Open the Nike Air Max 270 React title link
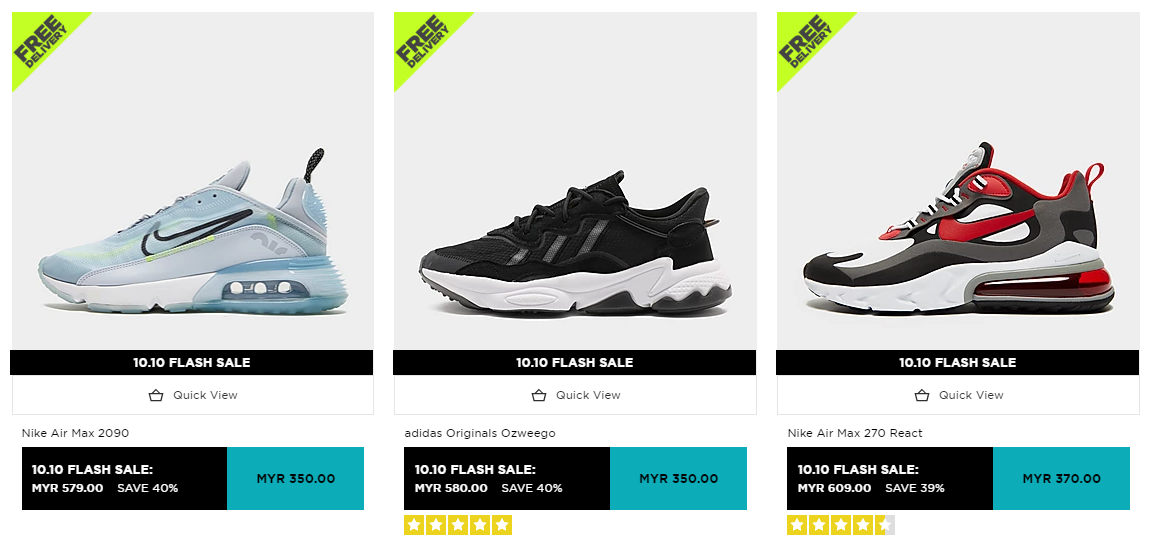This screenshot has width=1152, height=542. 855,433
